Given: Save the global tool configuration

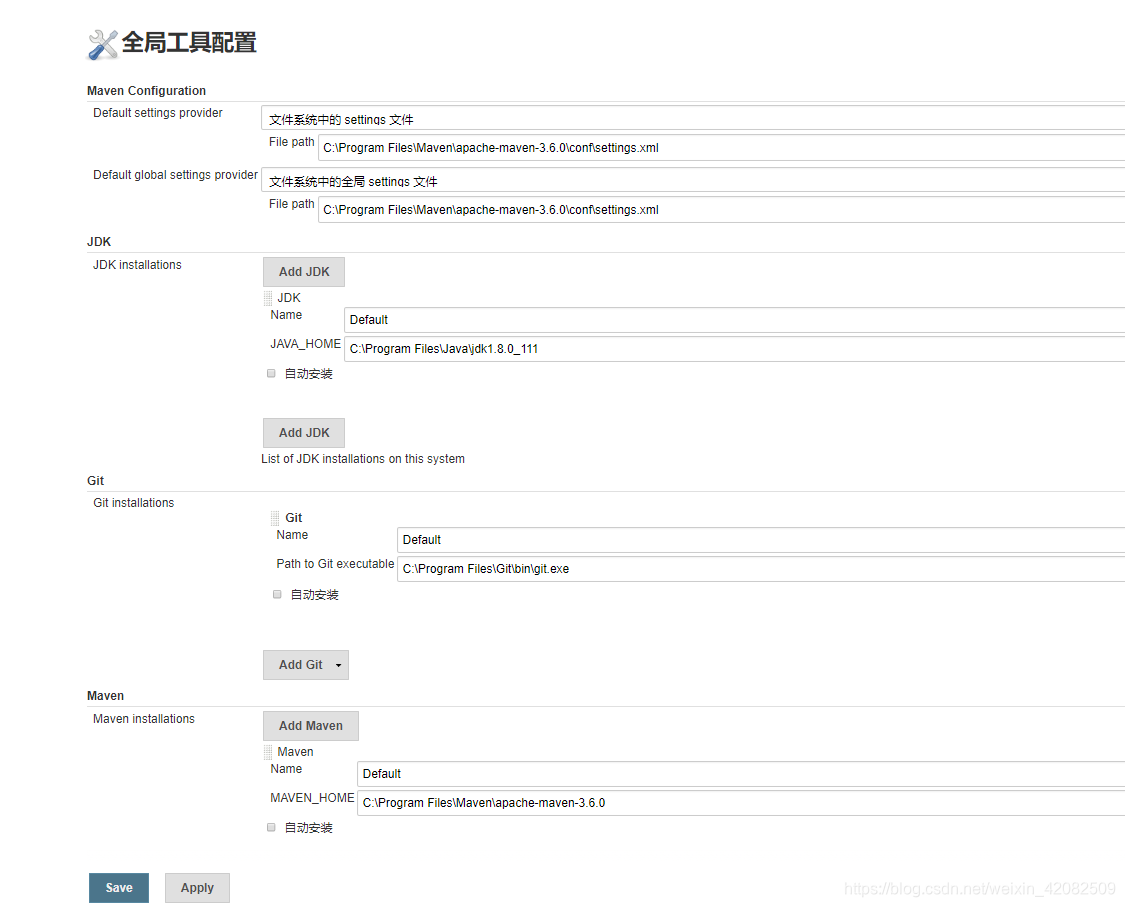Looking at the screenshot, I should tap(119, 888).
